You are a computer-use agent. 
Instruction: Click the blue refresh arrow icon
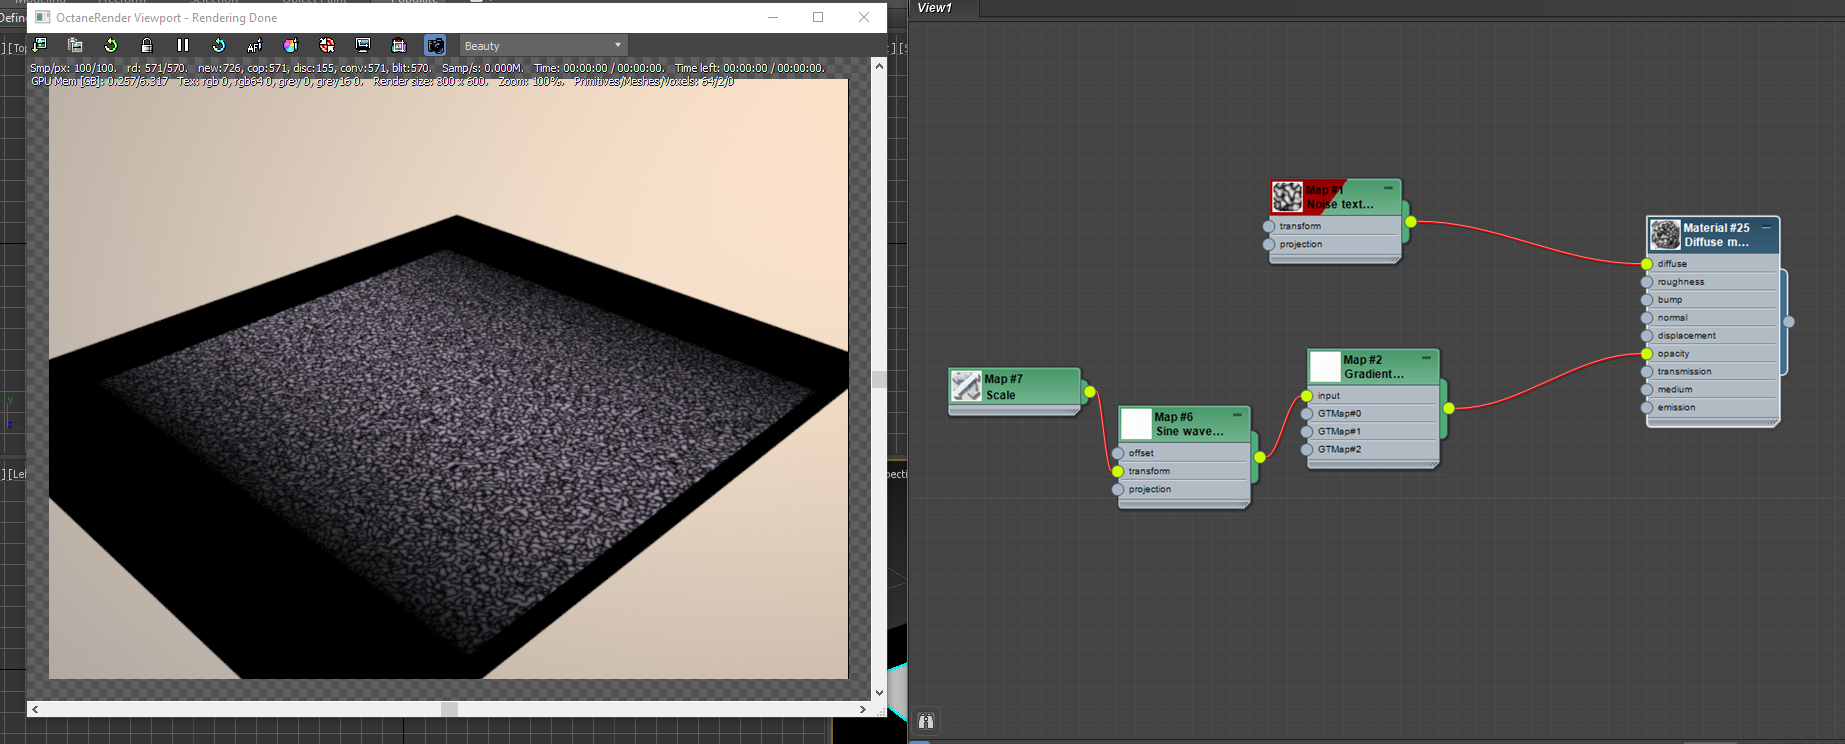(x=219, y=45)
